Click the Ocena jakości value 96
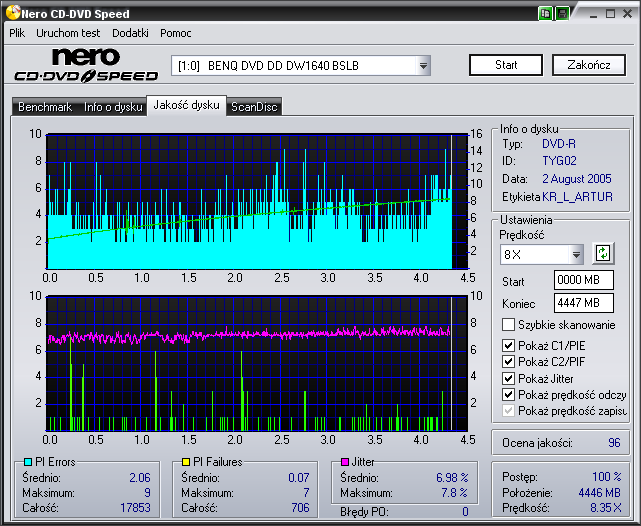The width and height of the screenshot is (641, 526). pos(614,443)
